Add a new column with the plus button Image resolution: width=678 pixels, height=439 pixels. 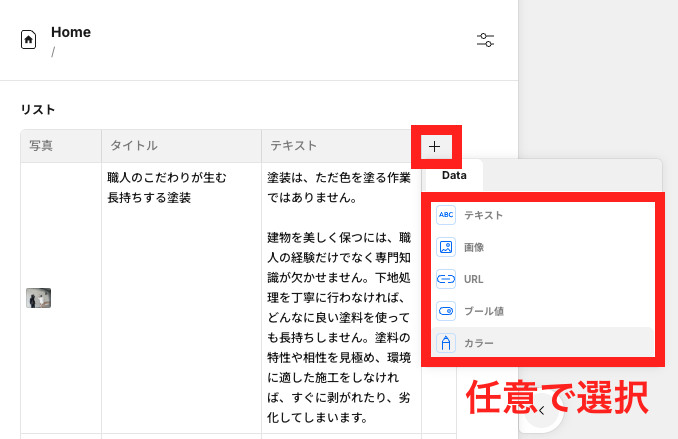435,147
